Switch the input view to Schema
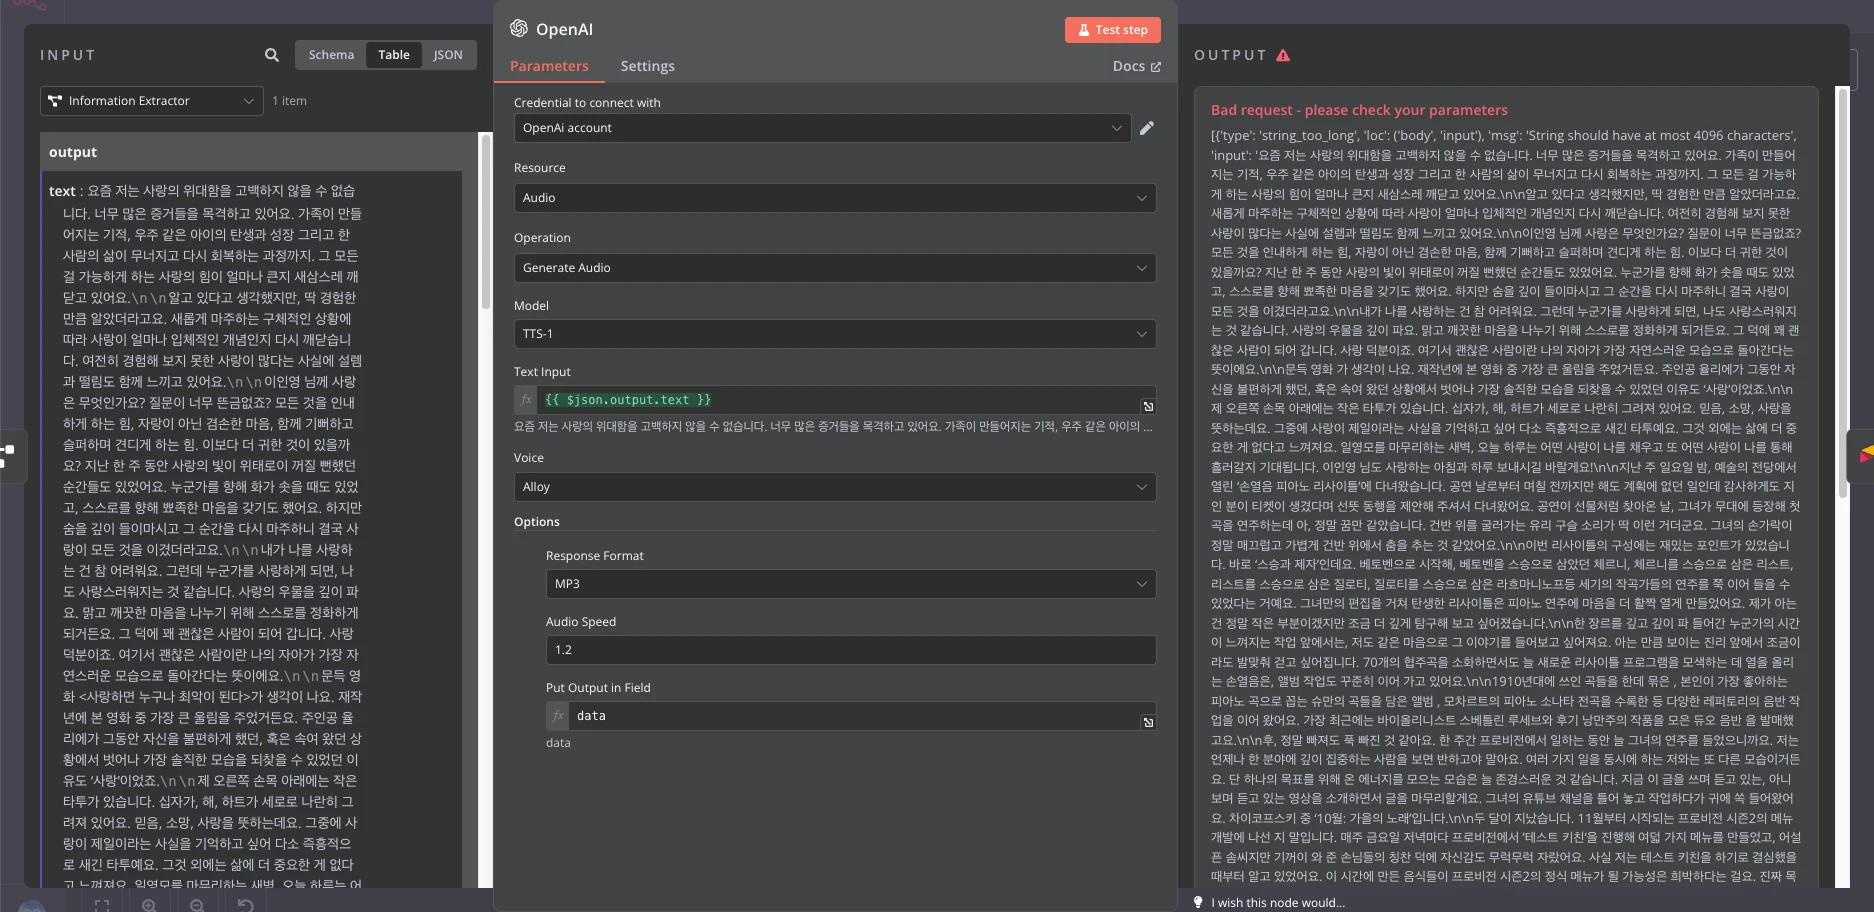Viewport: 1874px width, 912px height. point(331,55)
